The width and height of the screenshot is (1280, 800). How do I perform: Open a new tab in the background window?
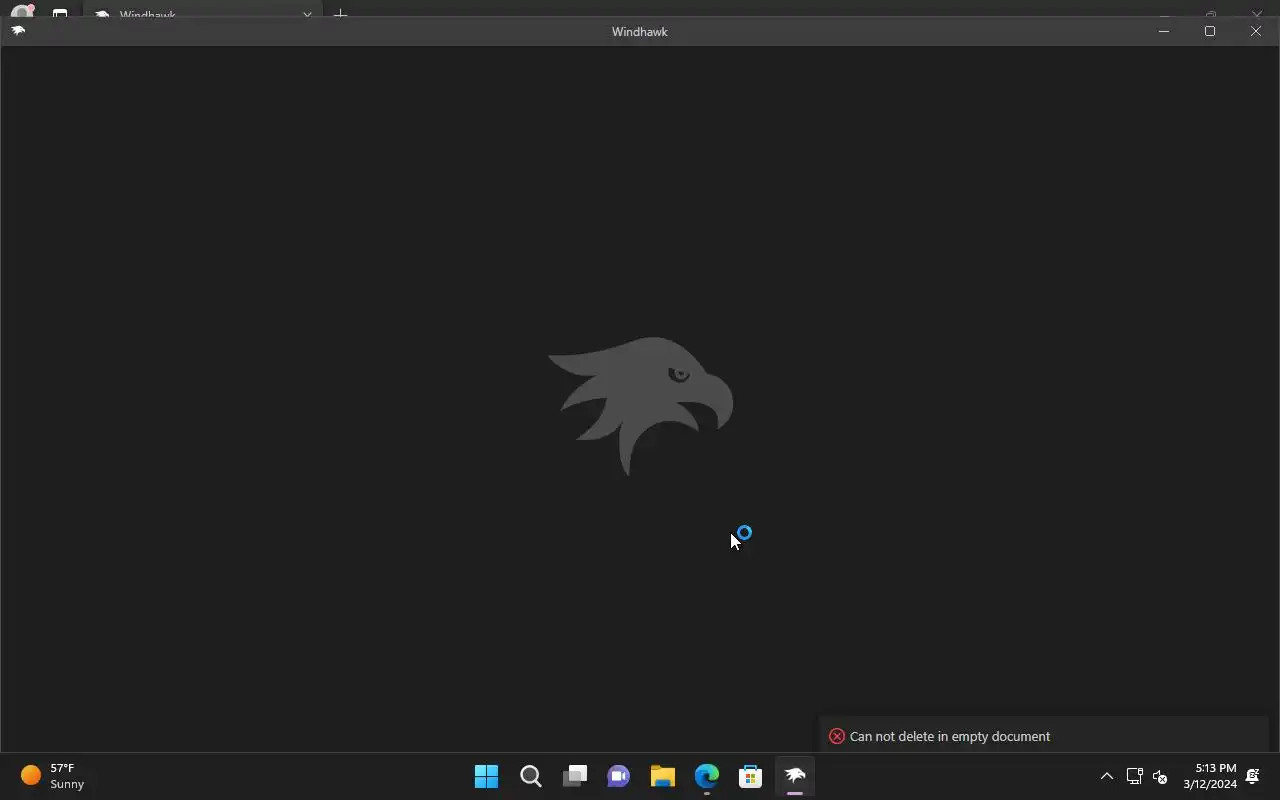pyautogui.click(x=340, y=14)
